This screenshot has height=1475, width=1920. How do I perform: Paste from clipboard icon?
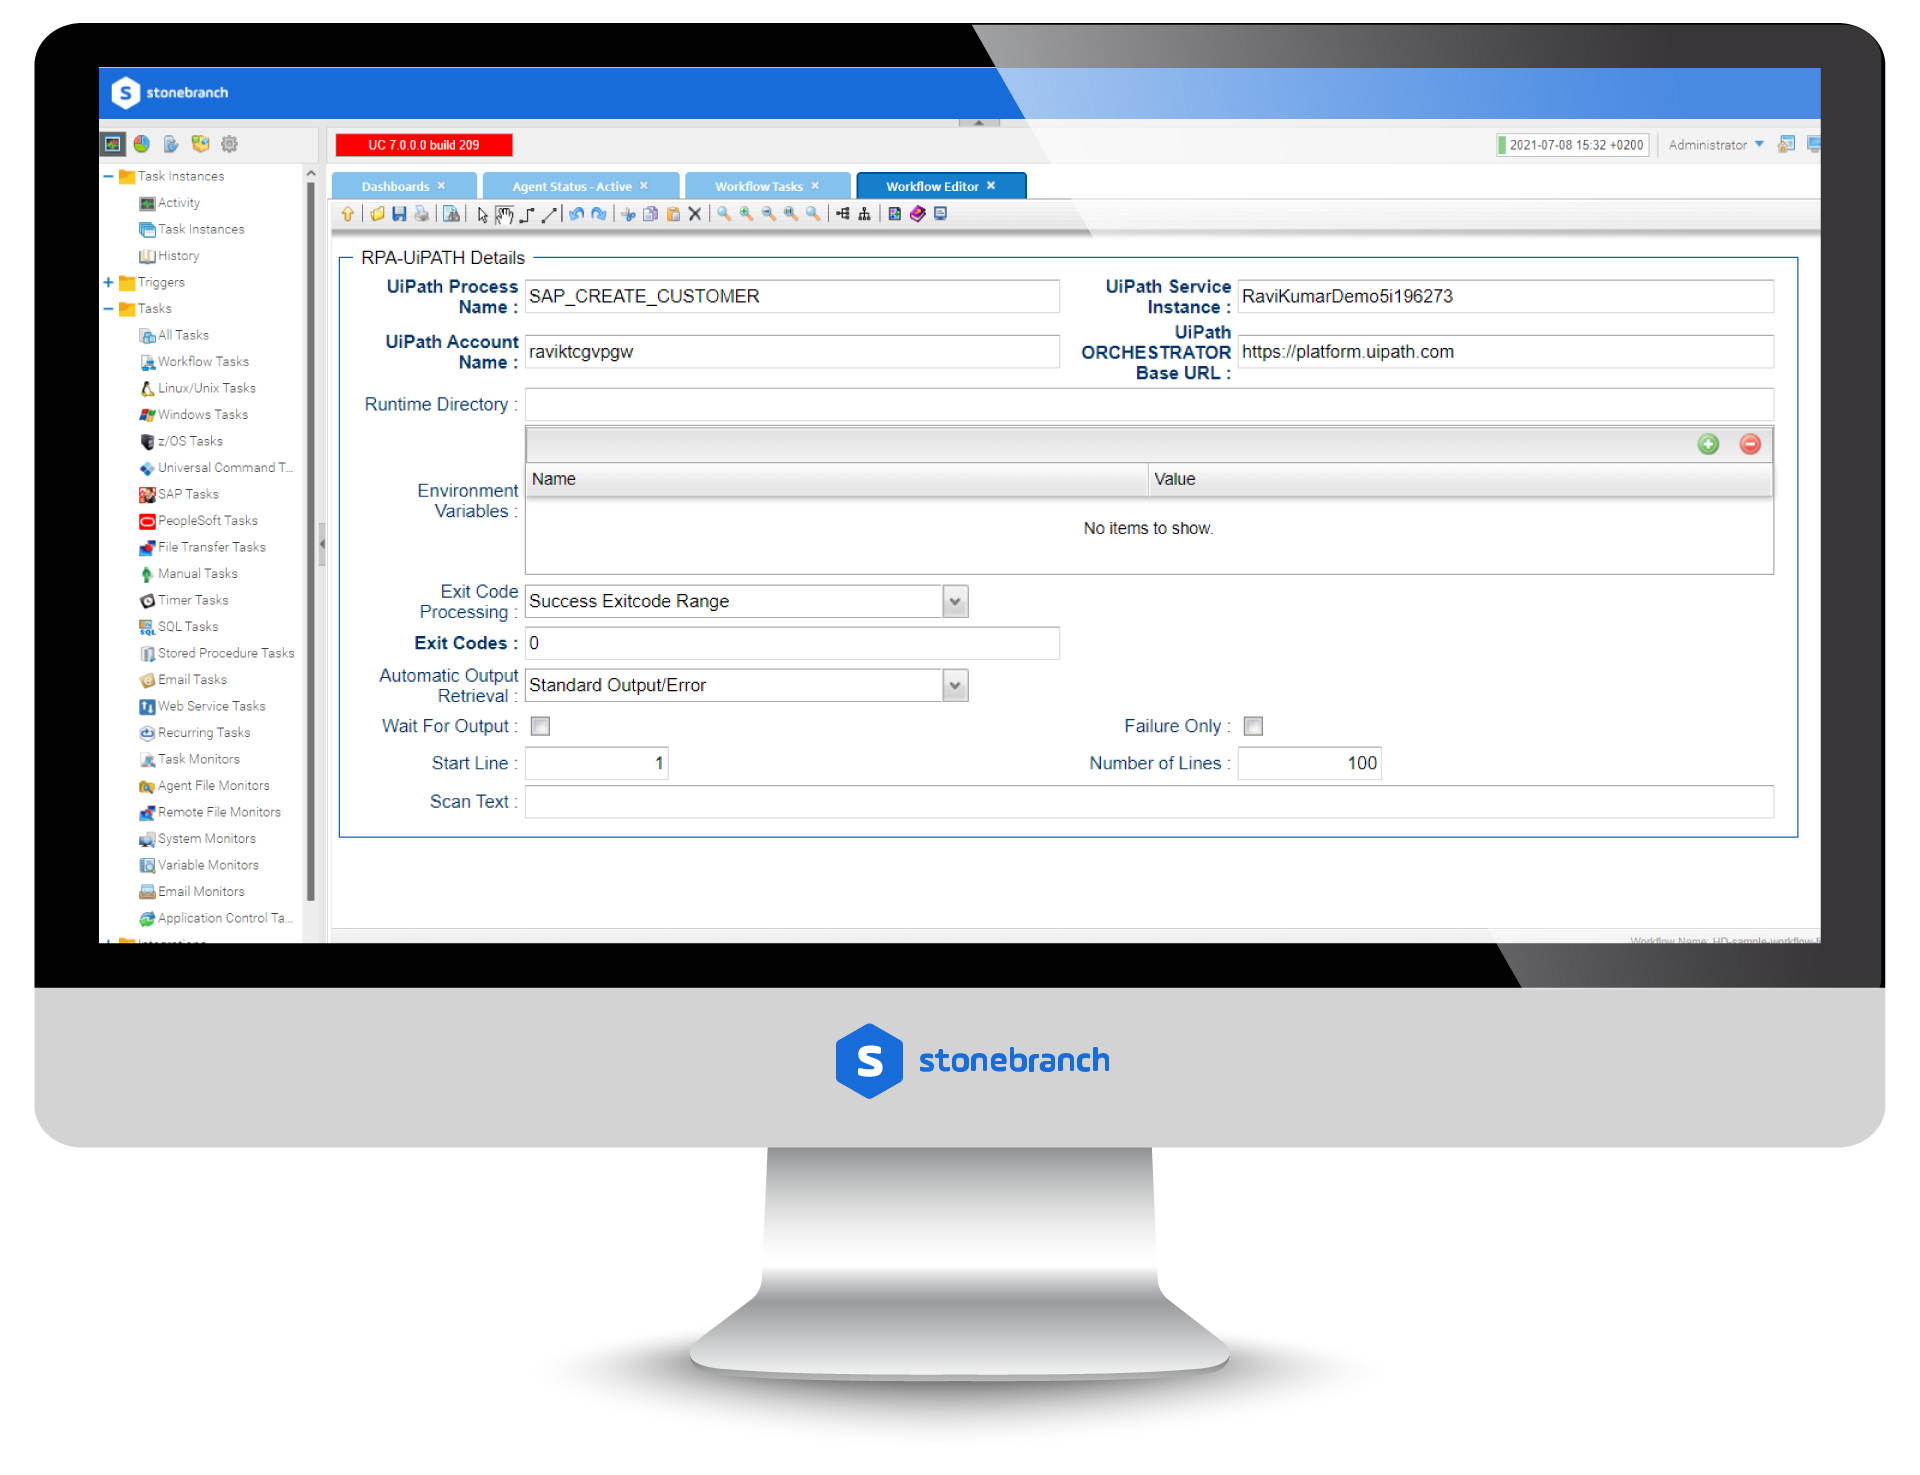click(673, 214)
